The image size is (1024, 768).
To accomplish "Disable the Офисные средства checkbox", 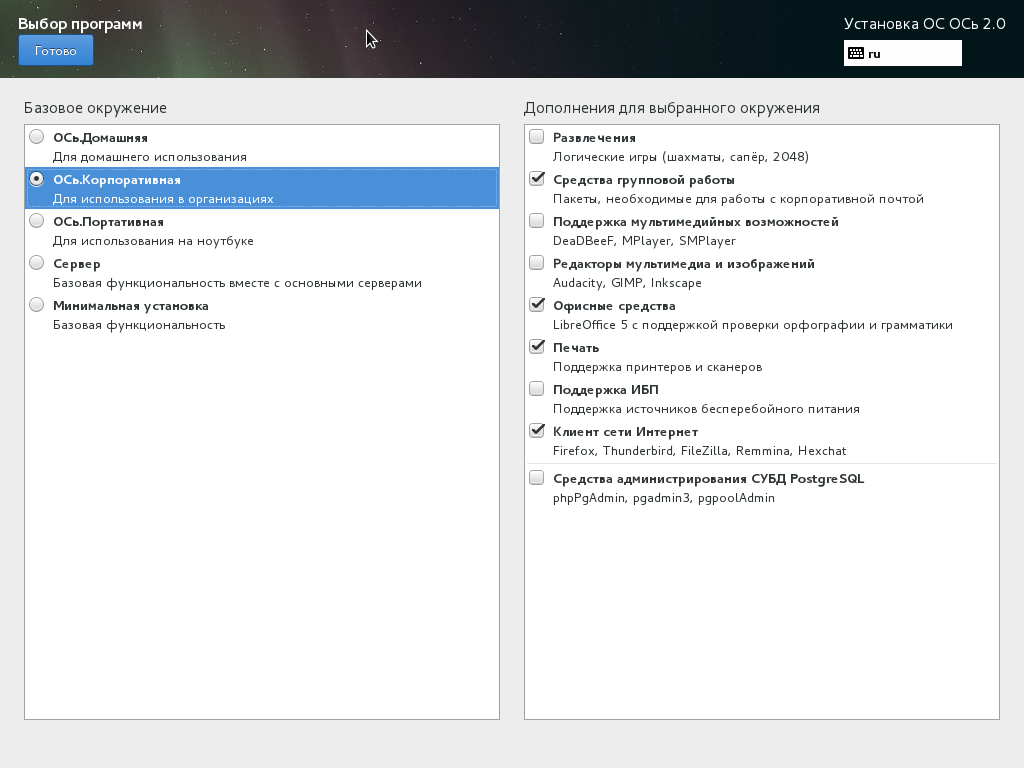I will pyautogui.click(x=537, y=305).
